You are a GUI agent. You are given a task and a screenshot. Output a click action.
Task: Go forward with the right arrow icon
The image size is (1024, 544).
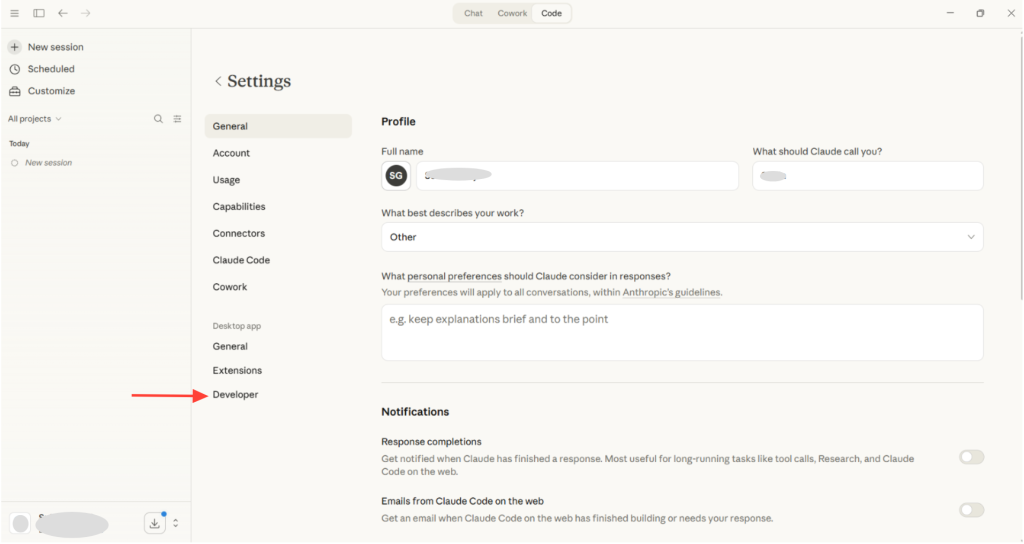click(86, 13)
